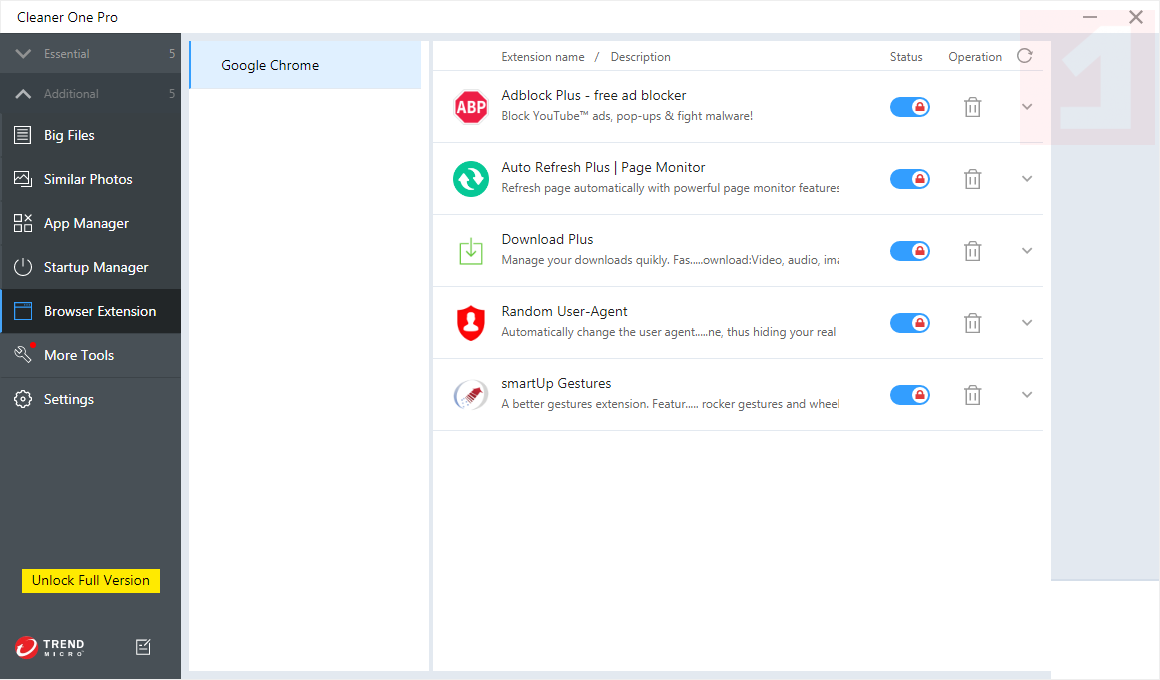
Task: Click the Operation column header
Action: [x=975, y=57]
